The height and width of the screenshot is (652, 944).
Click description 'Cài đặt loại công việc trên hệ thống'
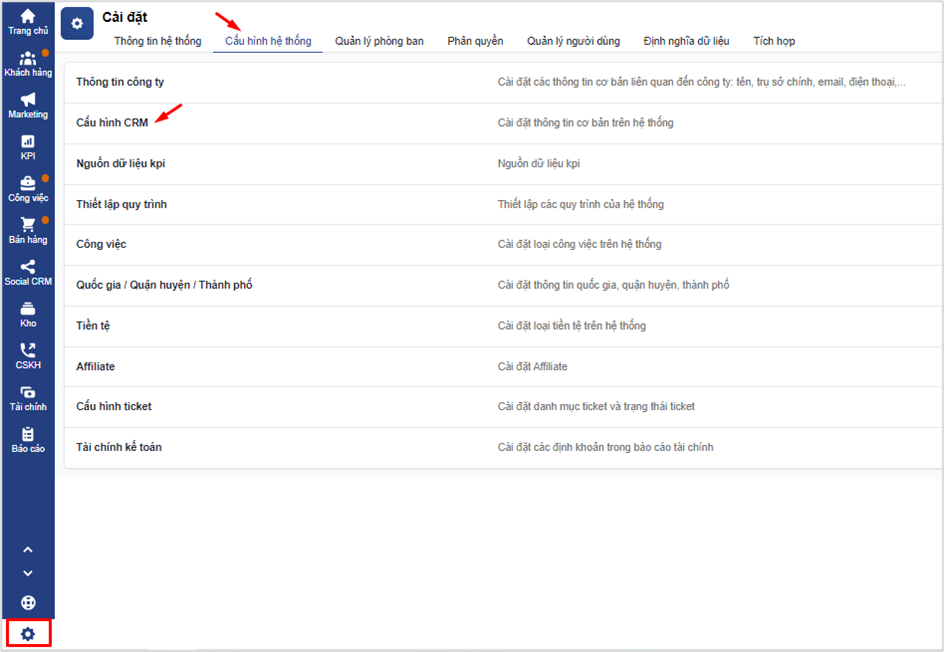coord(579,244)
